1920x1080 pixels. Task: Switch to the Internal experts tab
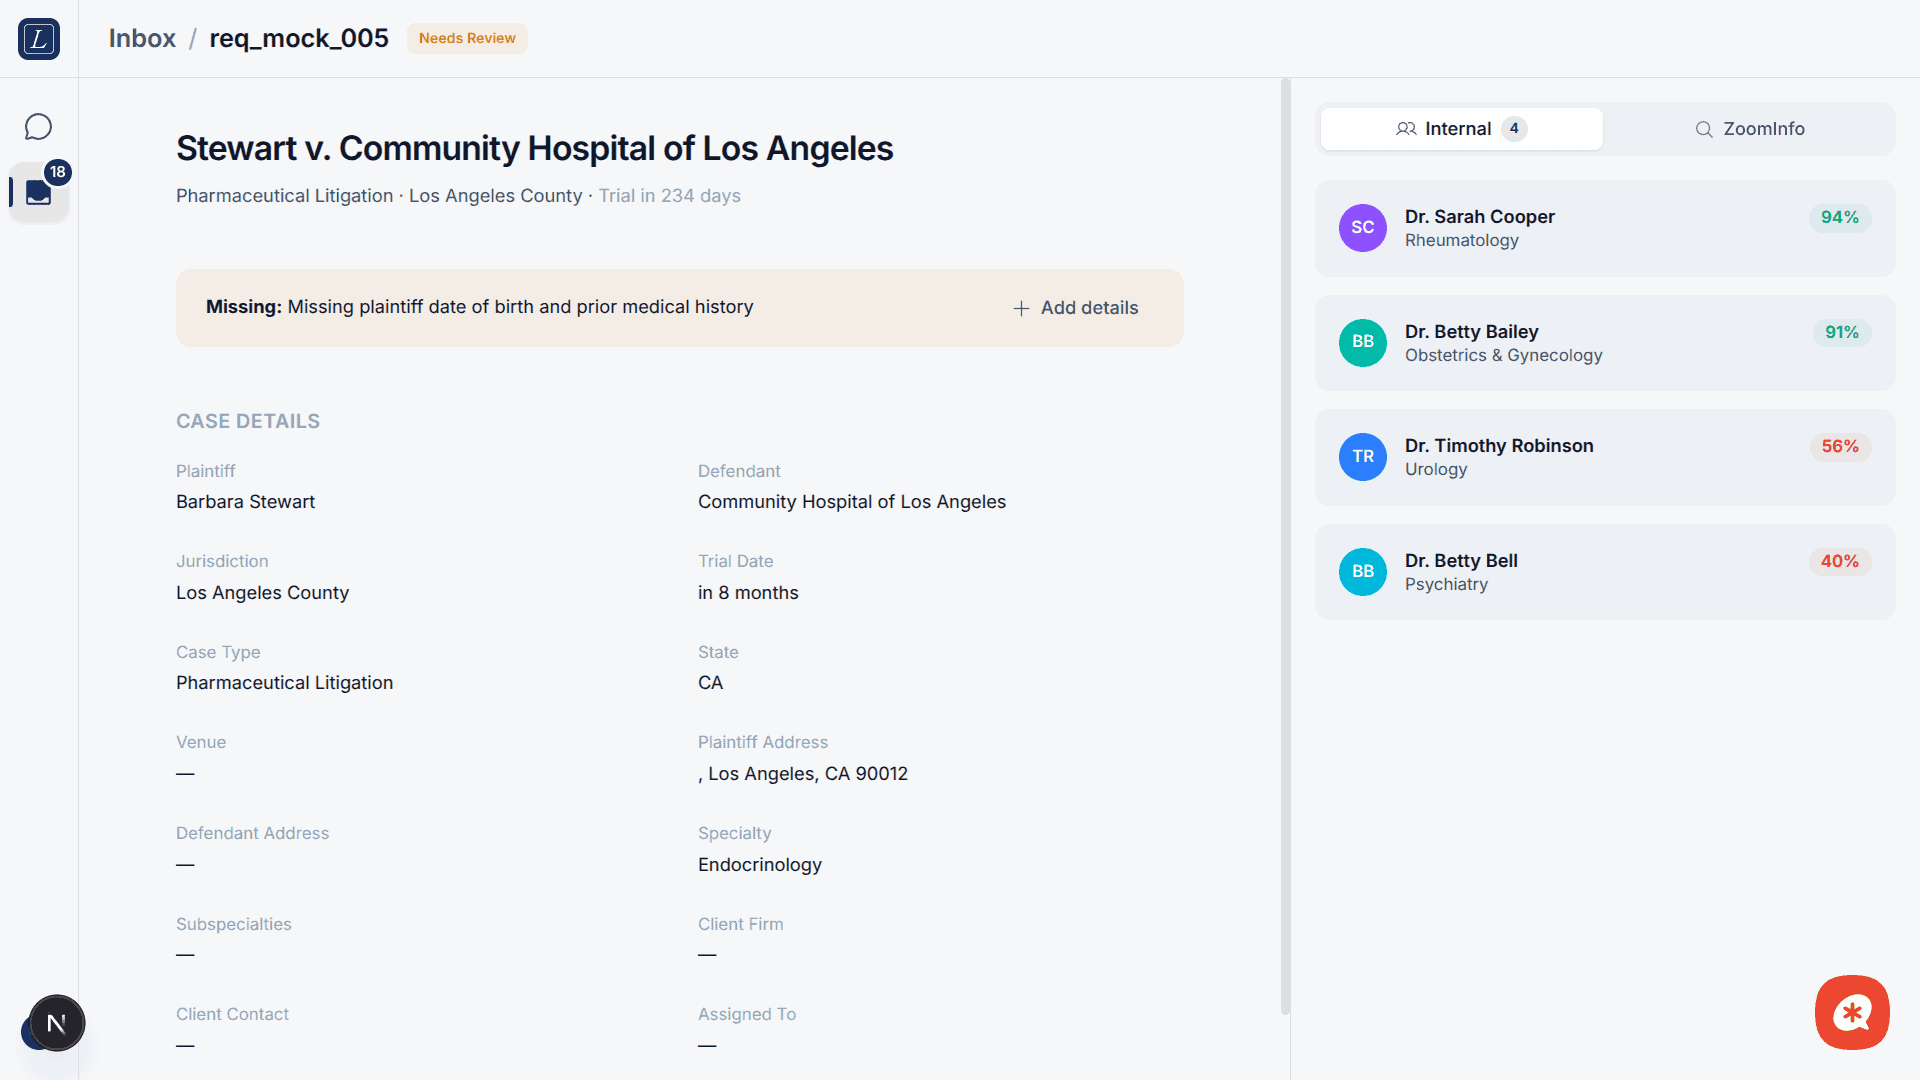[x=1461, y=129]
